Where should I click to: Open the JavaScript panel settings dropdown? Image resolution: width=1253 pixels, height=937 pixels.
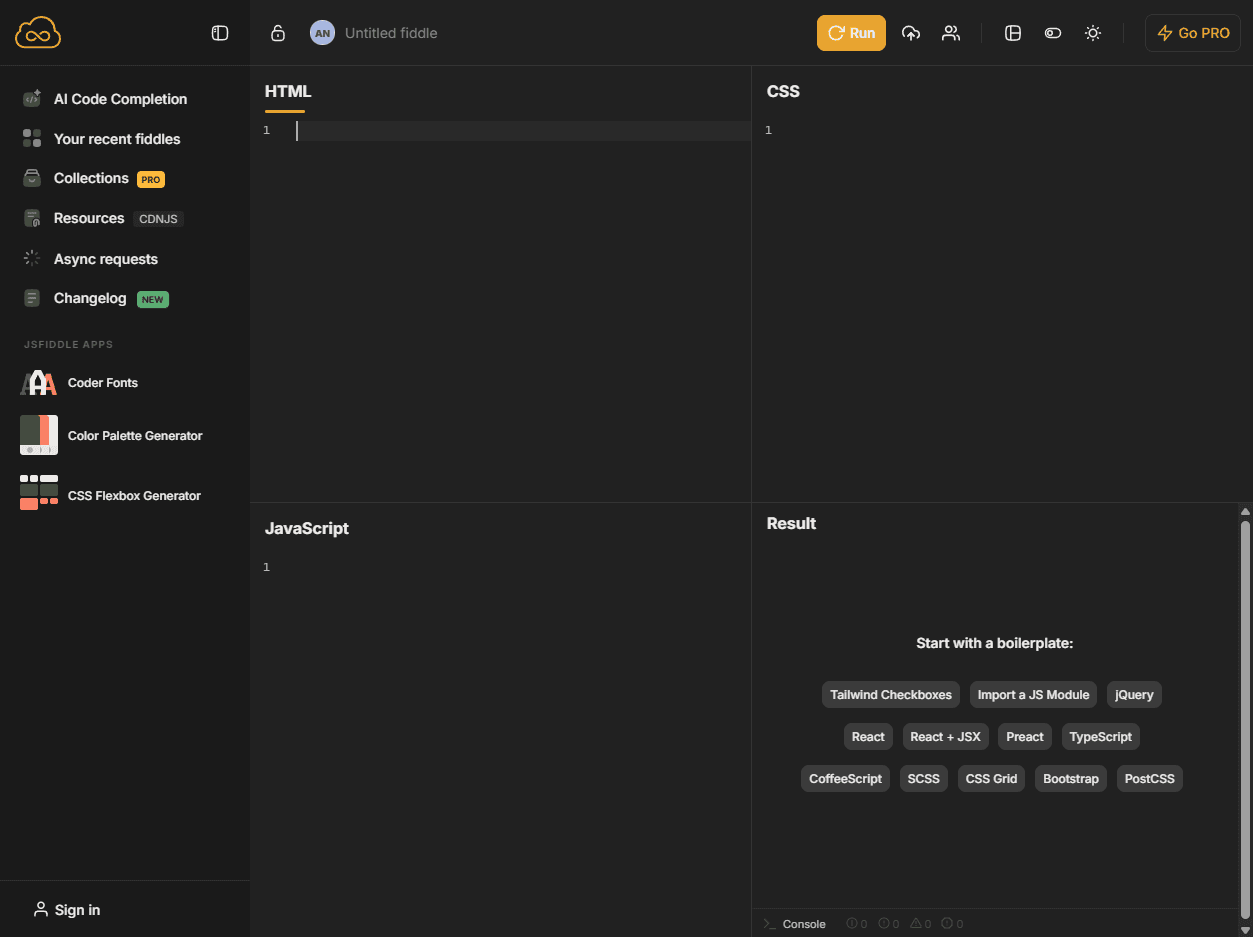[x=306, y=528]
